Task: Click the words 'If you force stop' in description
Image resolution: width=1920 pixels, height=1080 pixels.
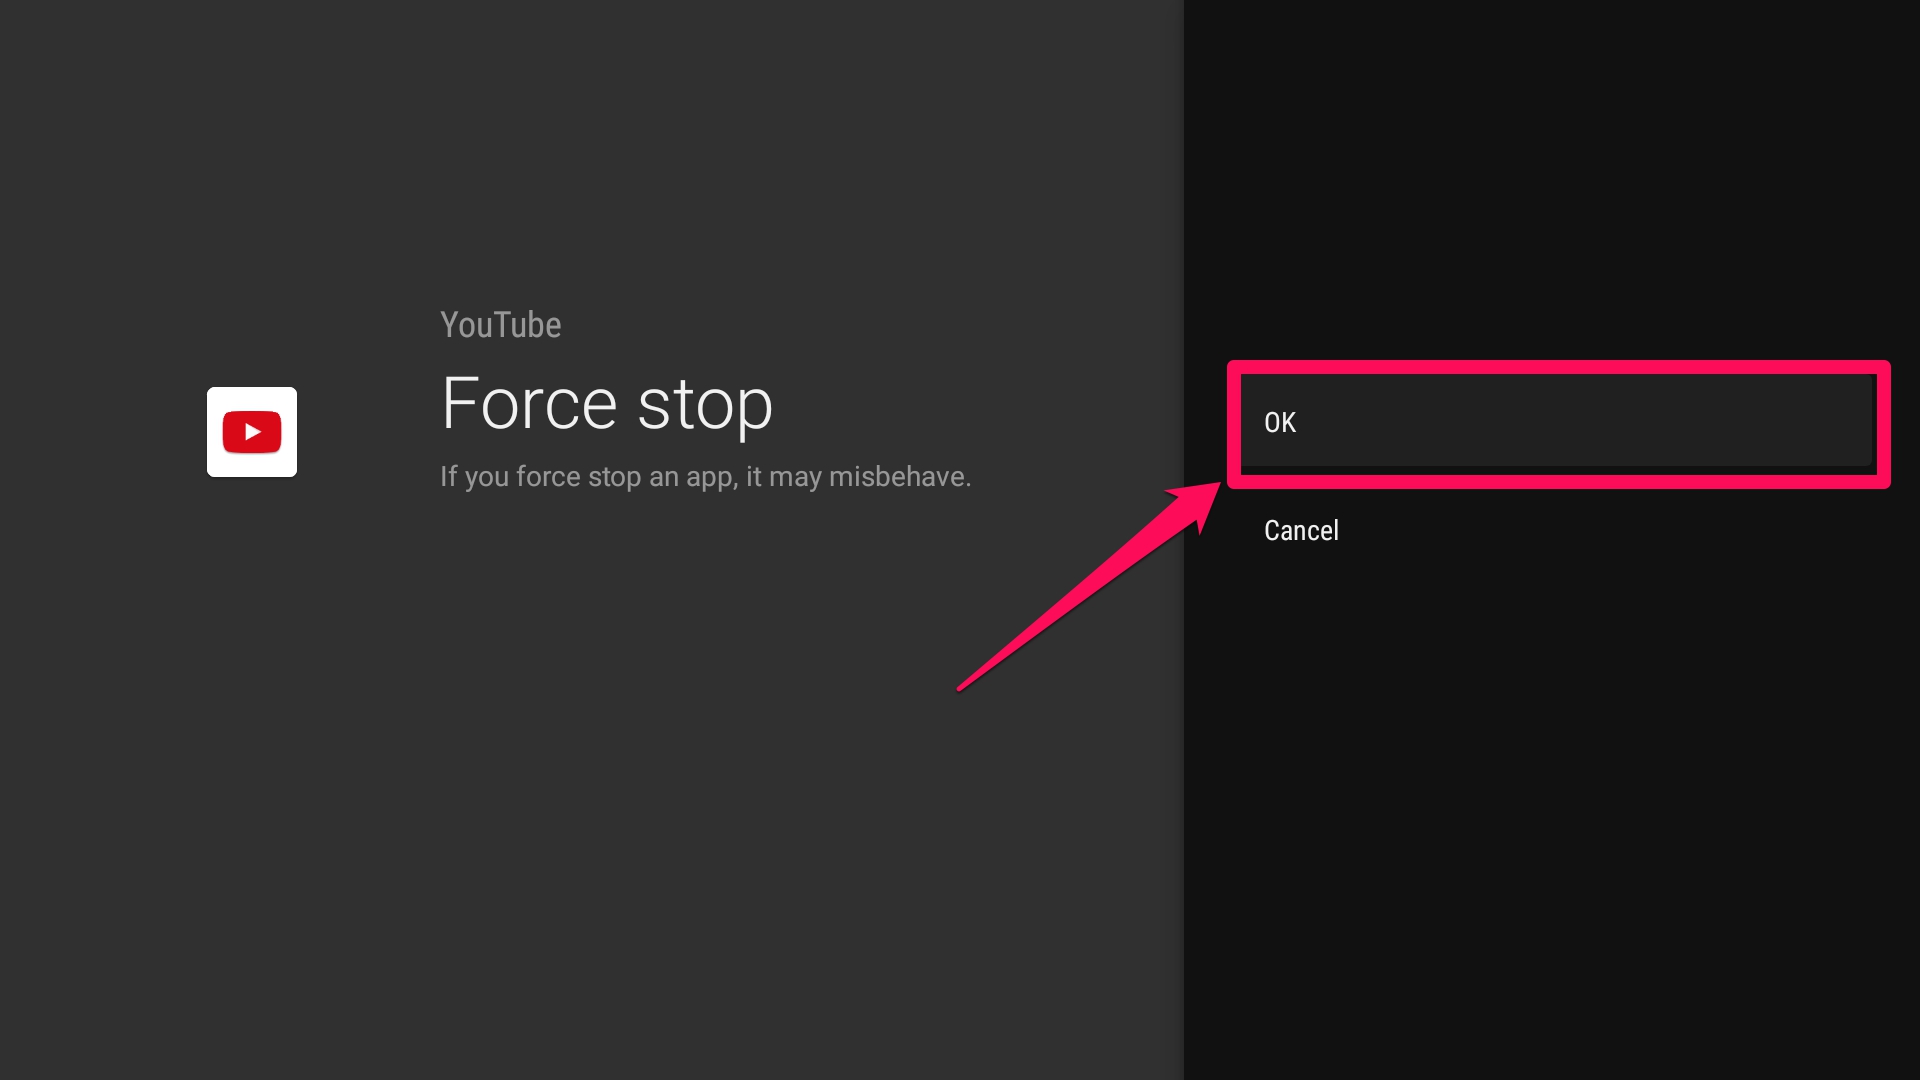Action: [540, 477]
